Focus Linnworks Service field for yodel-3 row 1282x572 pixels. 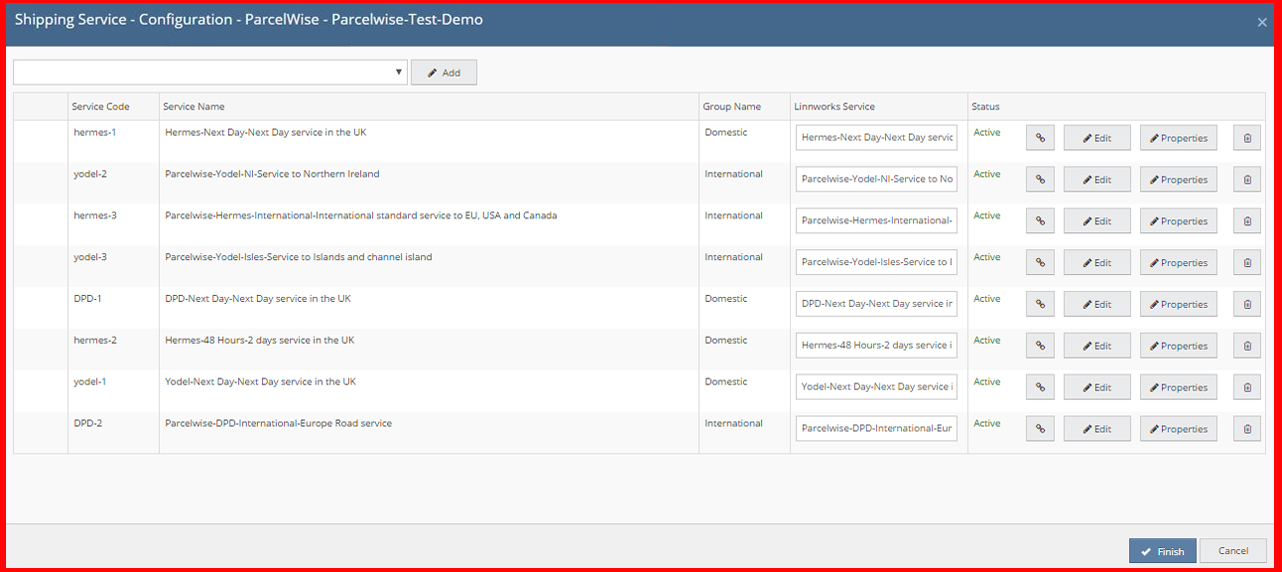click(877, 262)
